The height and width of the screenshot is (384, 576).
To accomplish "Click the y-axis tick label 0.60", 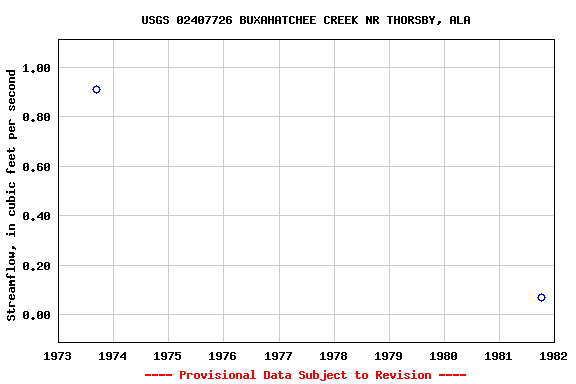I will [36, 167].
